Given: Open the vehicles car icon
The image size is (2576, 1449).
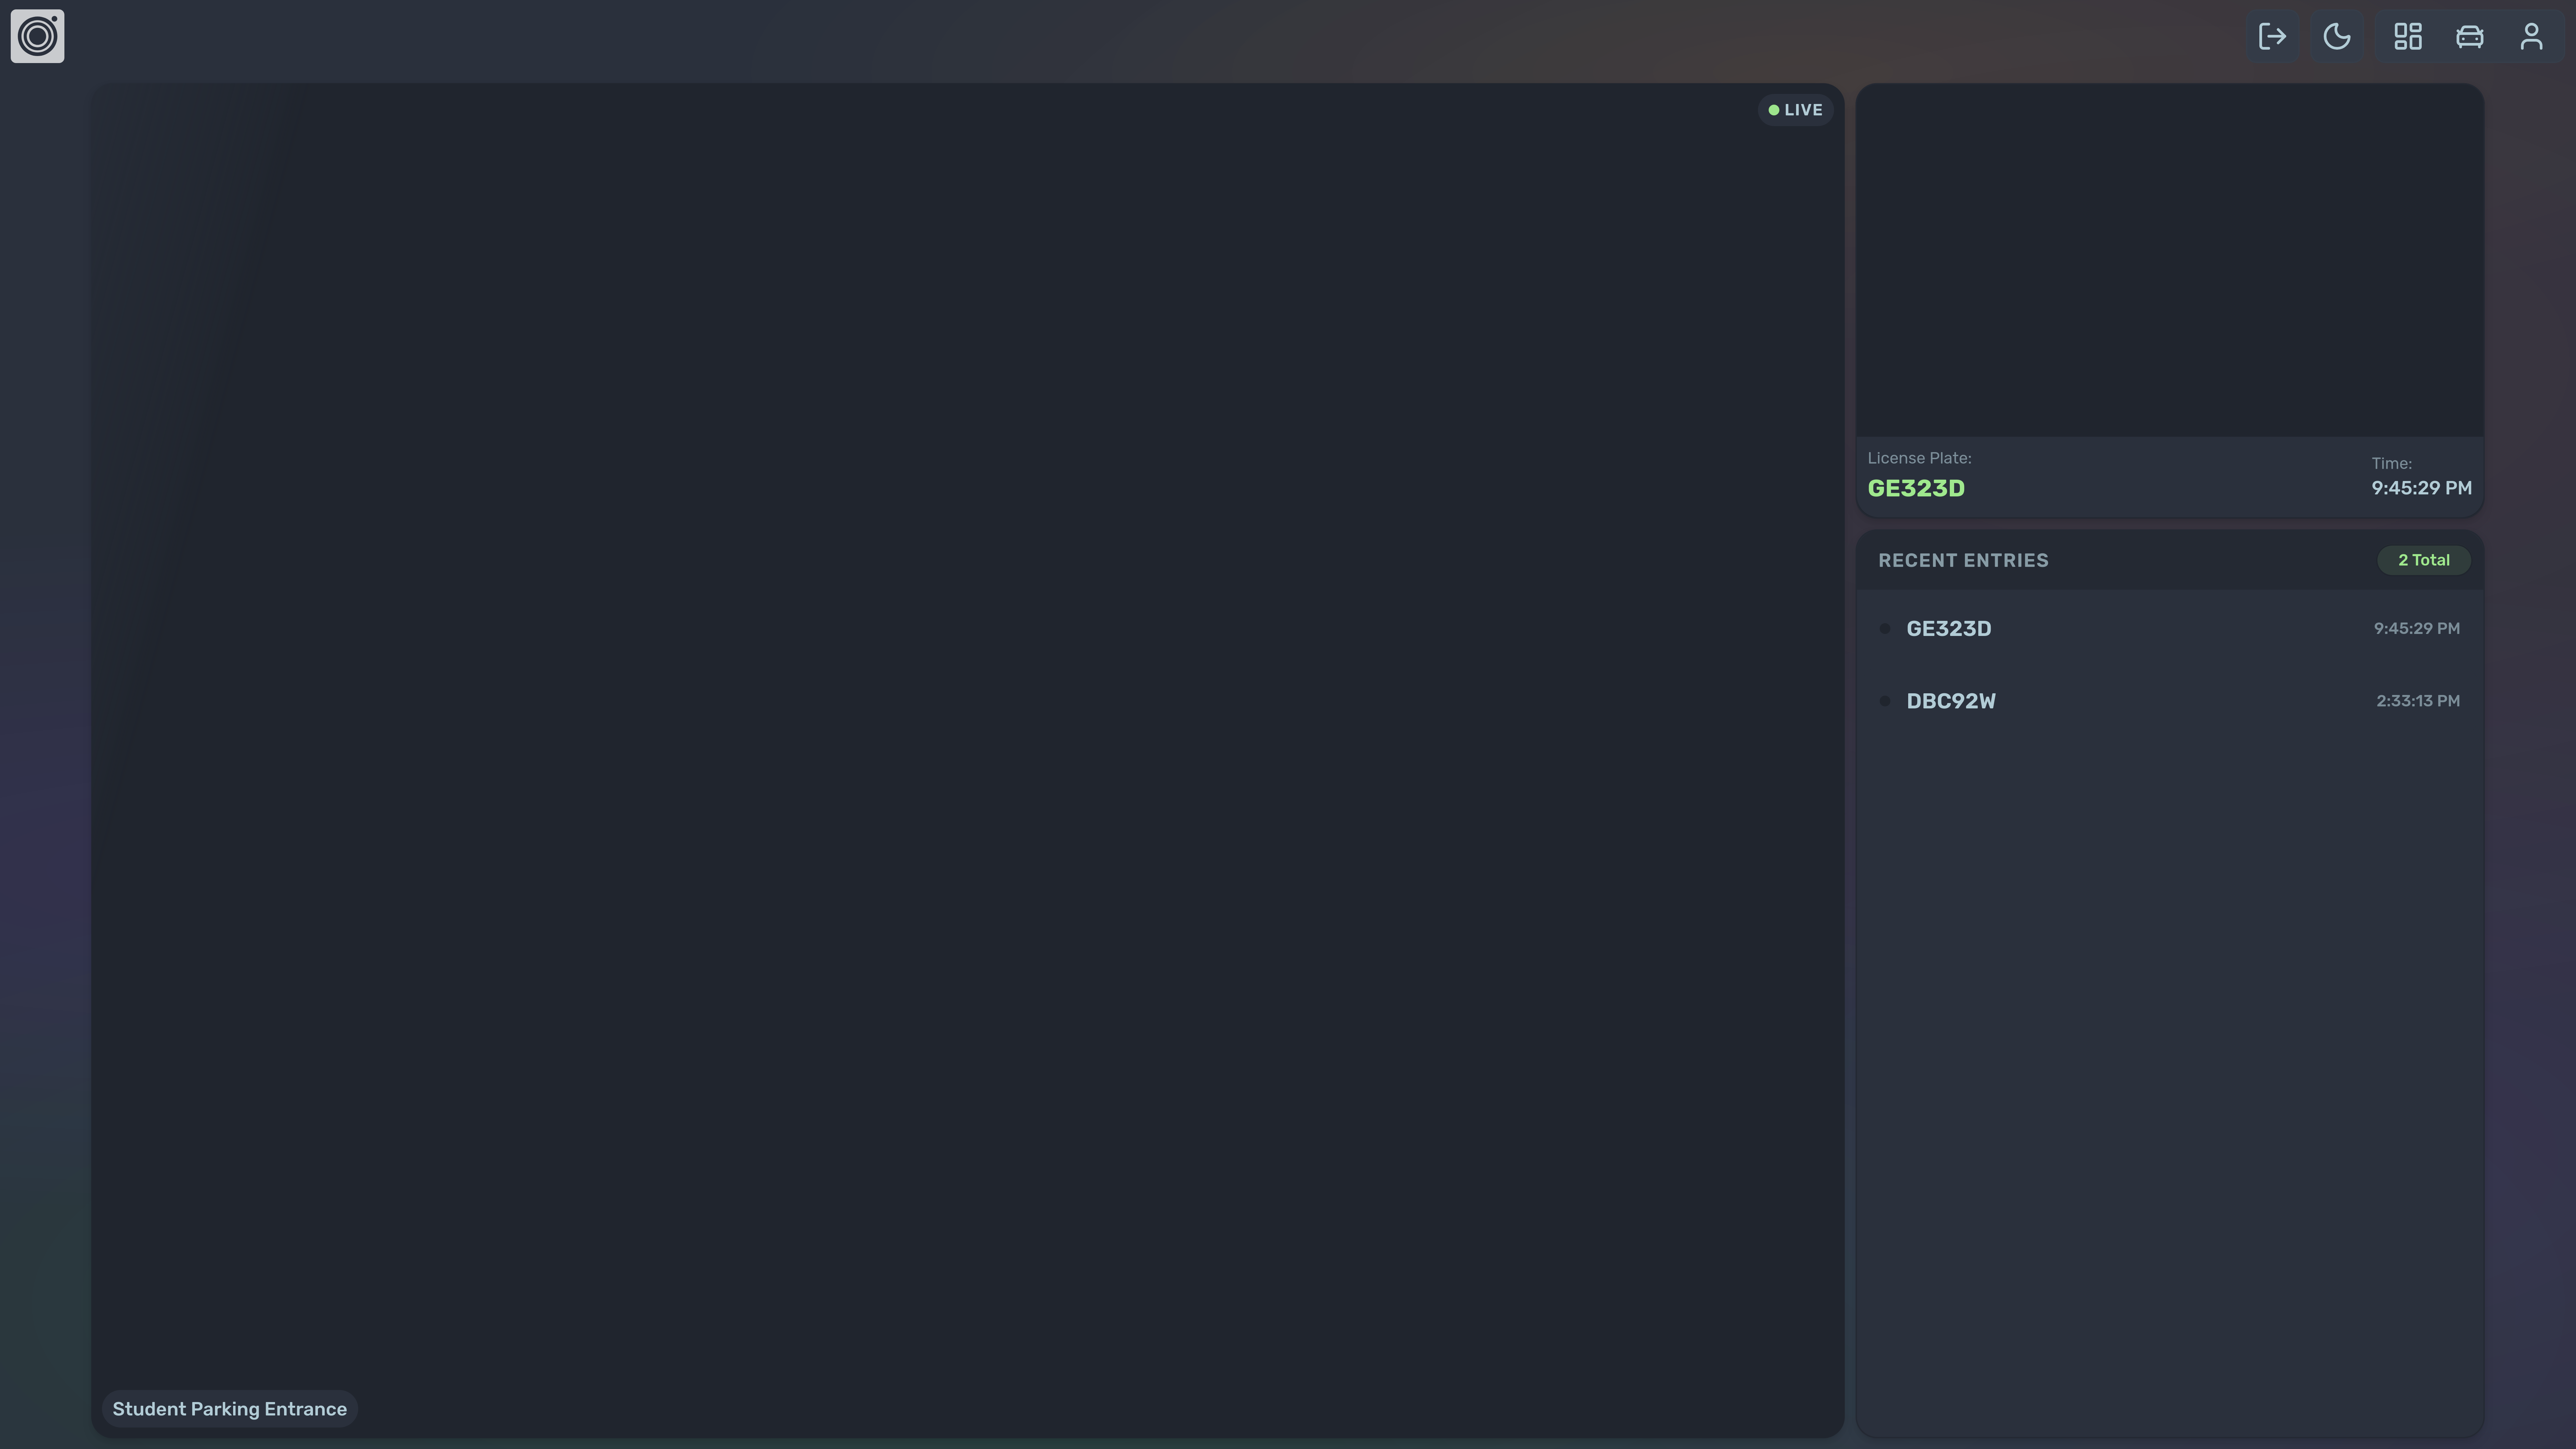Looking at the screenshot, I should click(x=2470, y=37).
